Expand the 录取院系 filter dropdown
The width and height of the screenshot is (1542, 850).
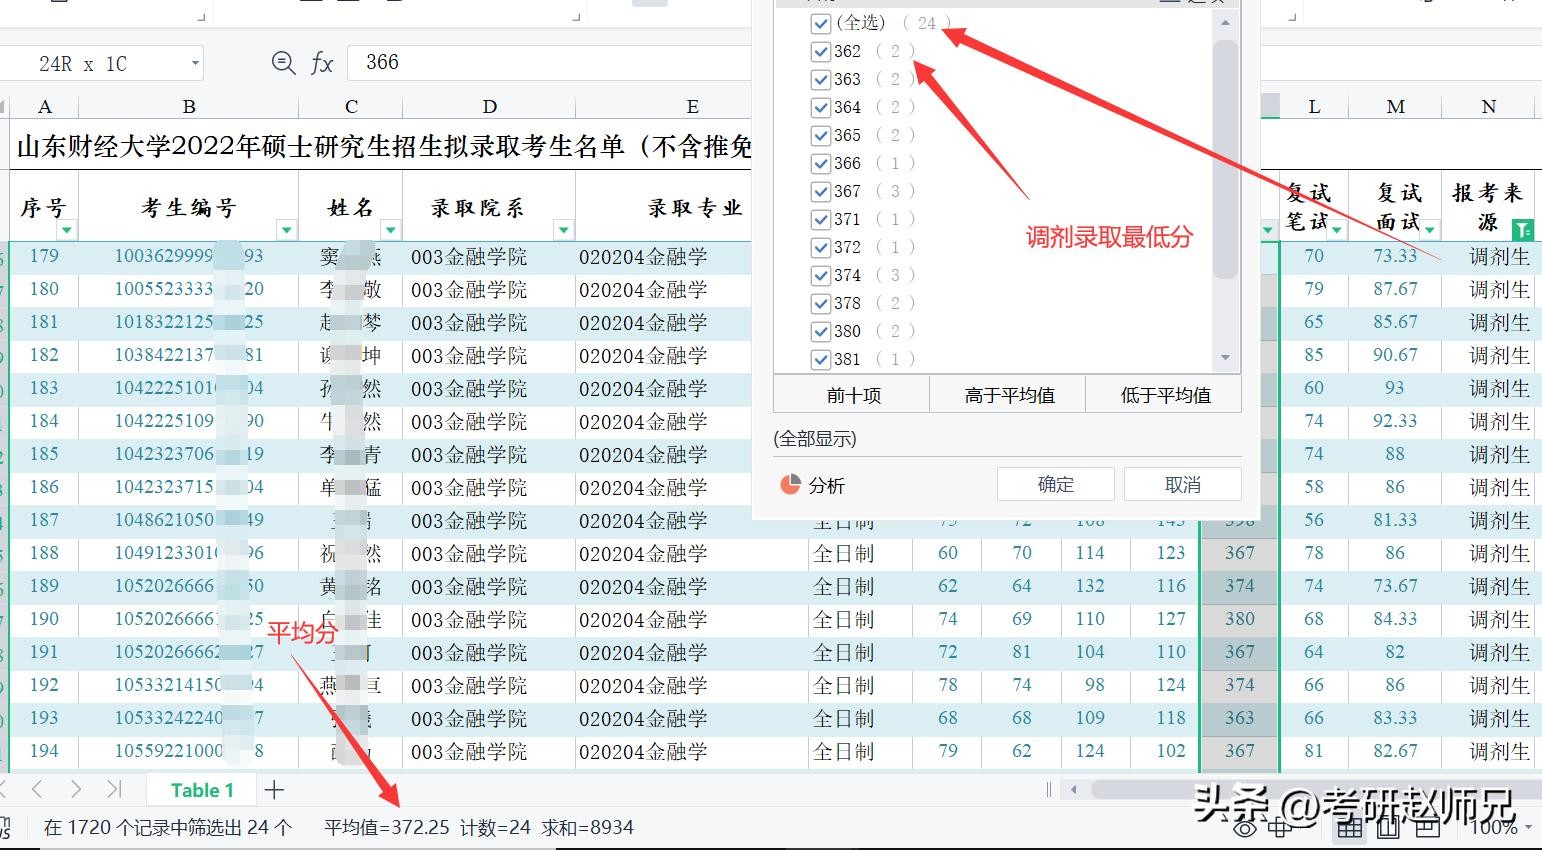[563, 230]
